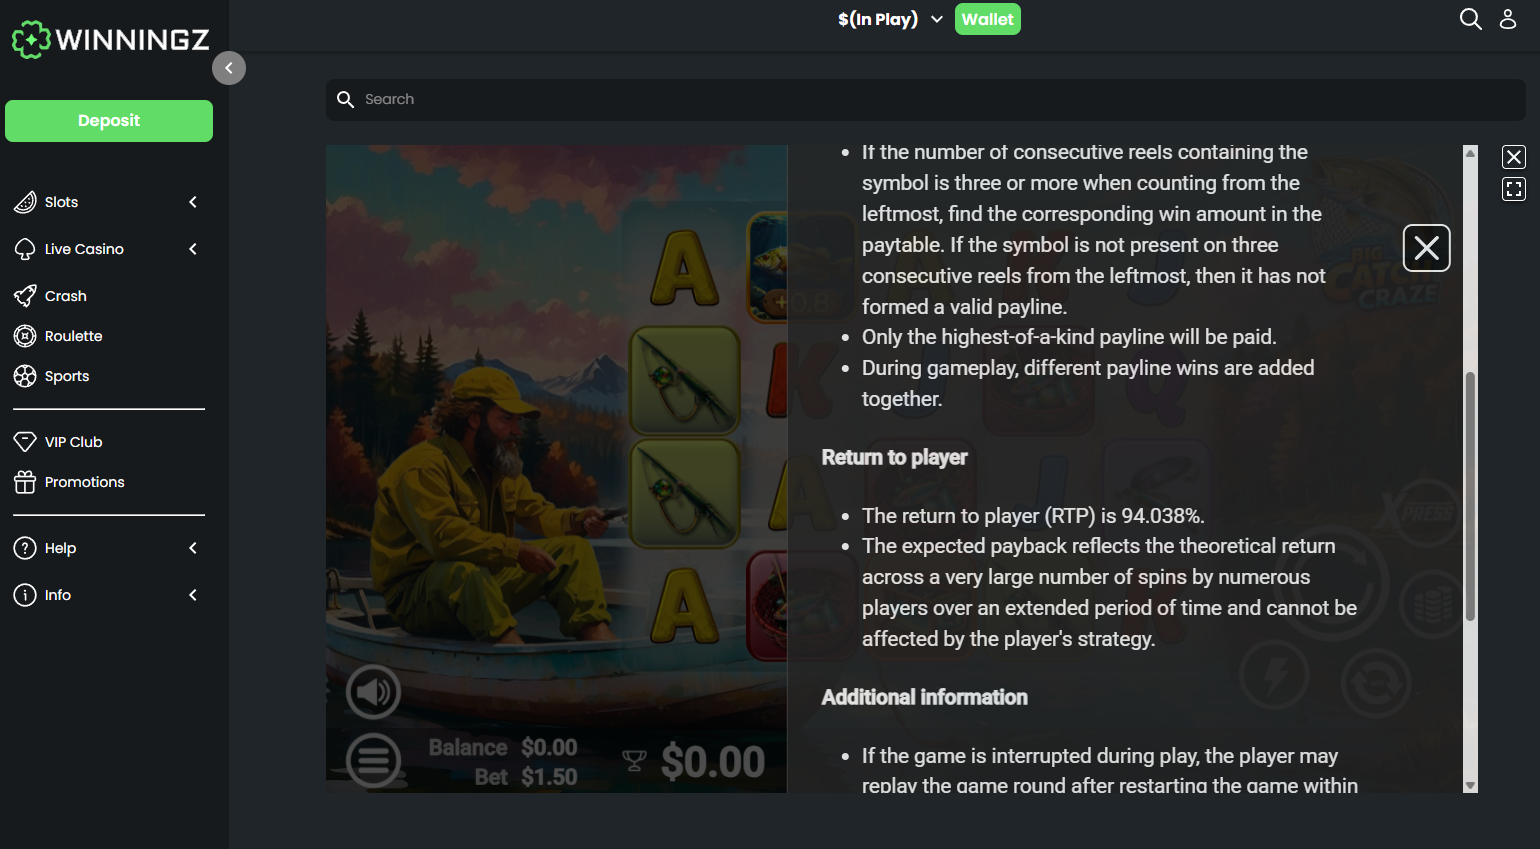1540x849 pixels.
Task: Click the Winningz logo
Action: tap(110, 40)
